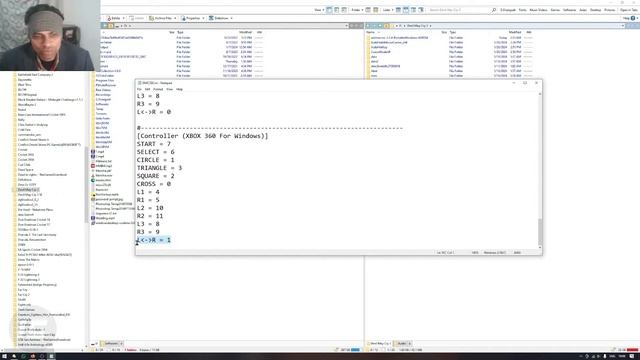Open the Pictures favorite link
The image size is (640, 360).
(x=609, y=10)
